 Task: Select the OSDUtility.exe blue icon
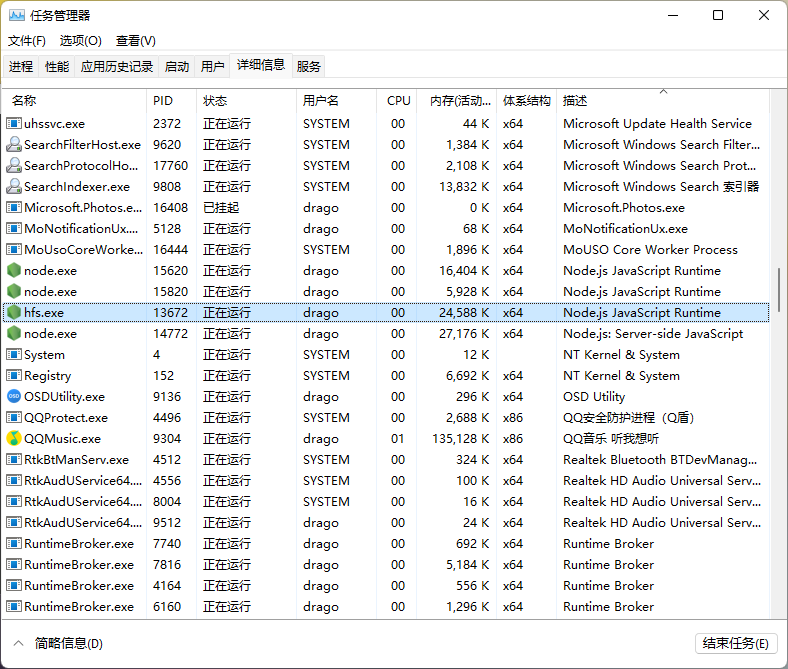click(14, 396)
